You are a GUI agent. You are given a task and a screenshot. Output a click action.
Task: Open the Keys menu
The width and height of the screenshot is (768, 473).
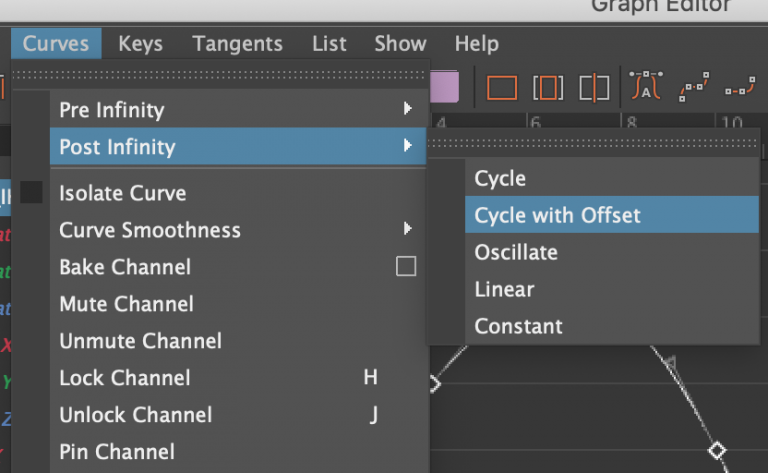(140, 44)
